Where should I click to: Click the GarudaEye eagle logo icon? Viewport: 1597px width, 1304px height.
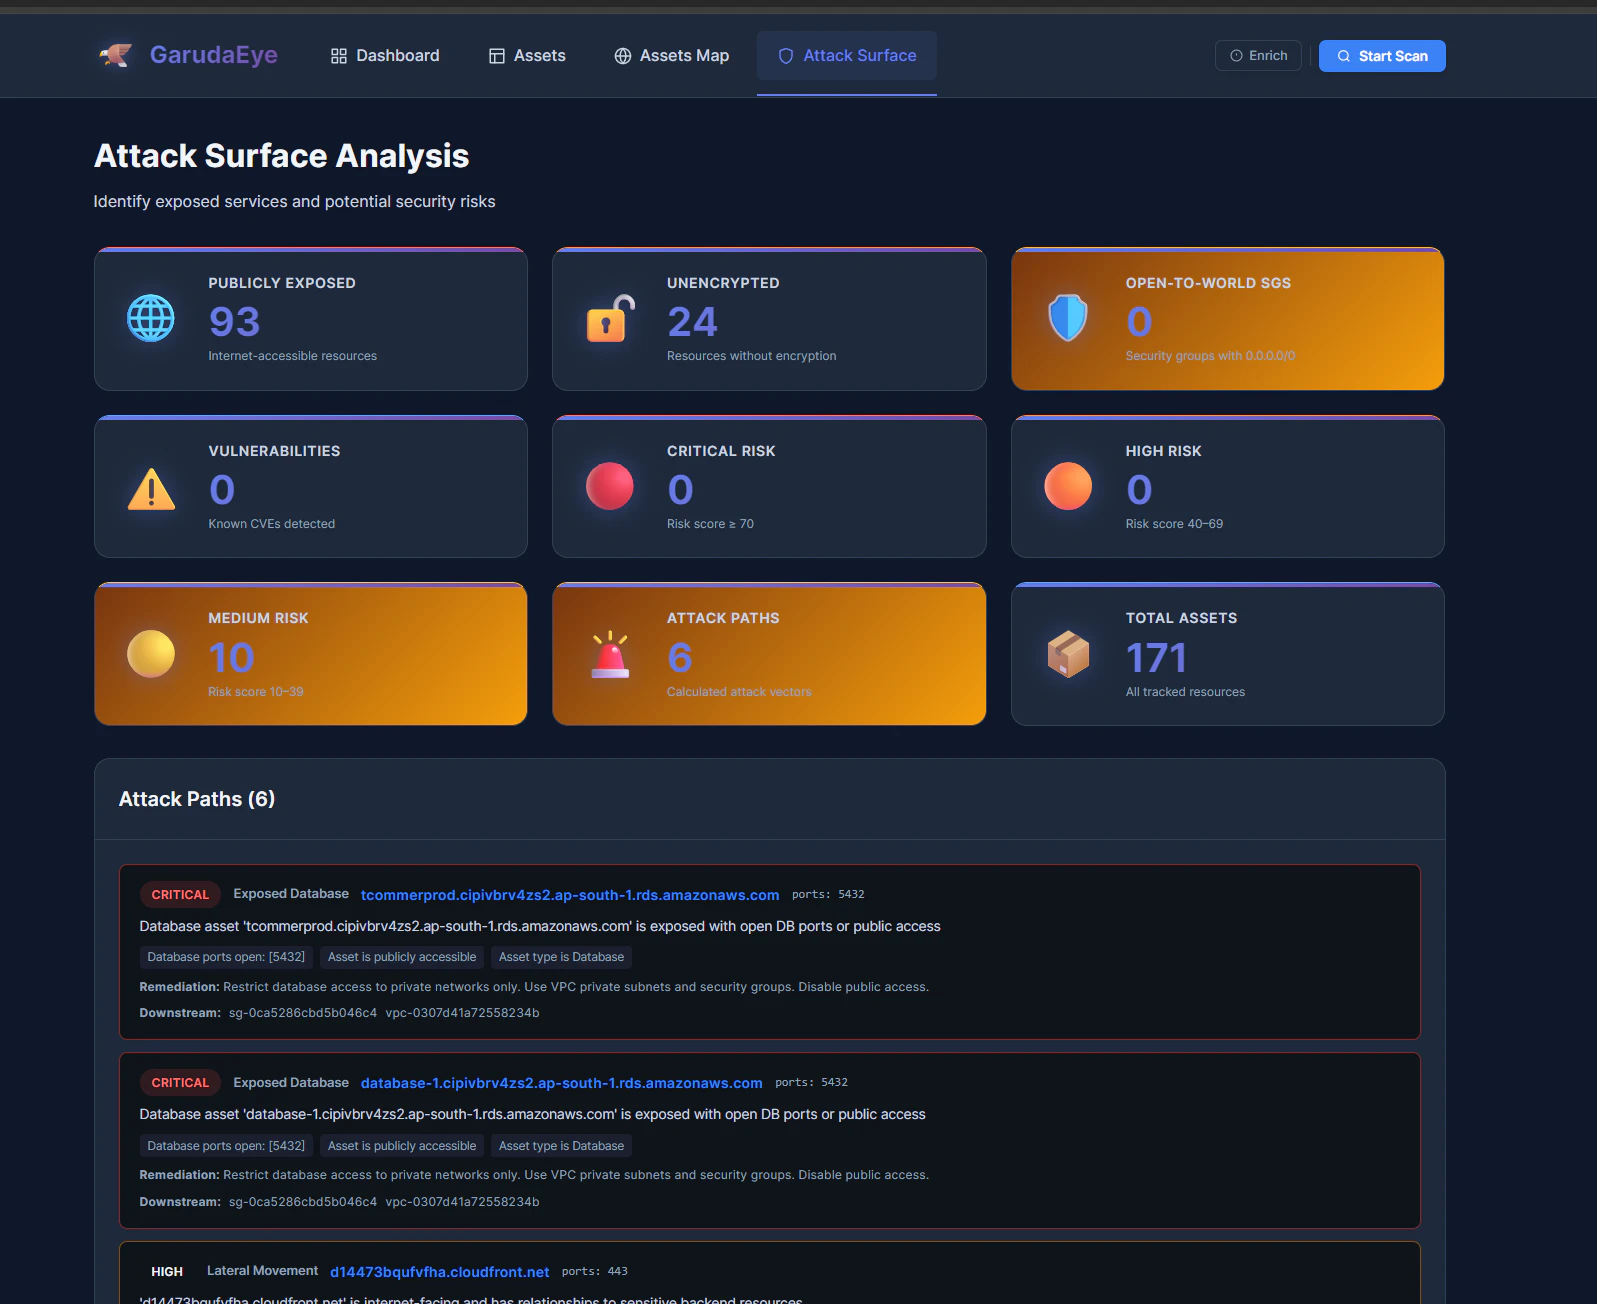point(116,55)
